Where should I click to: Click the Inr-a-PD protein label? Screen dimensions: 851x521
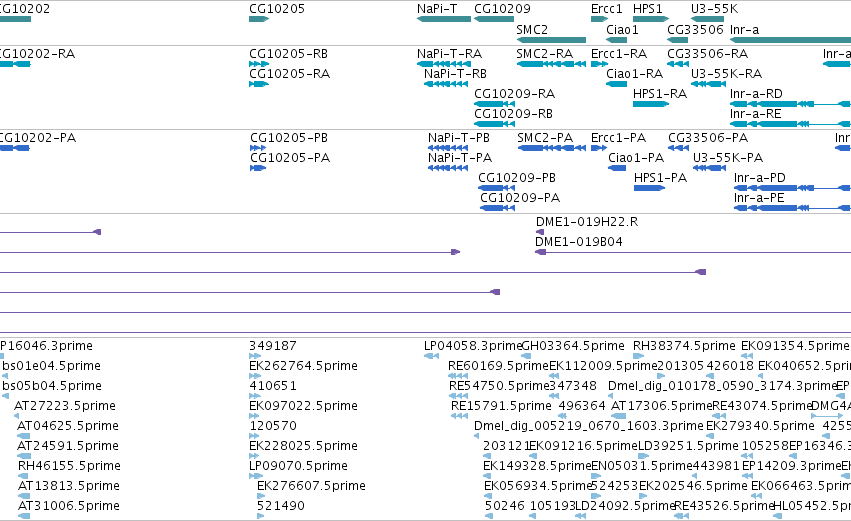(760, 178)
